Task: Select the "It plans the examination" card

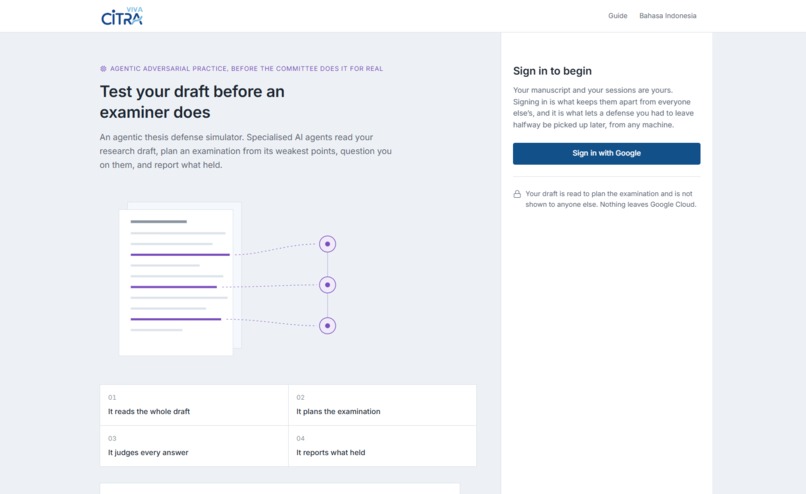Action: (x=382, y=405)
